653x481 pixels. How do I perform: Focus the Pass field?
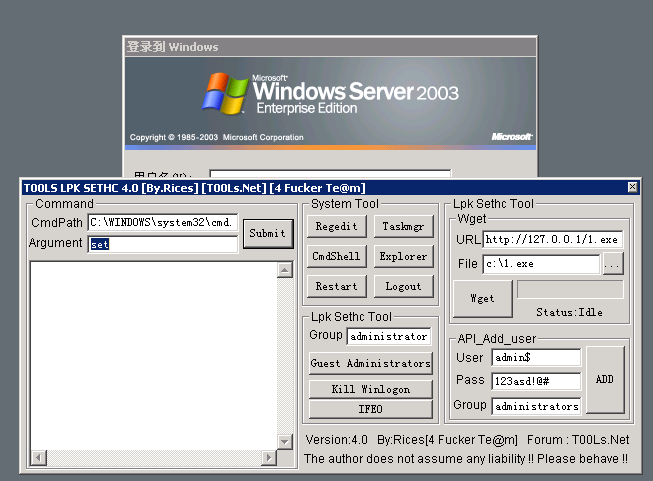tap(536, 381)
